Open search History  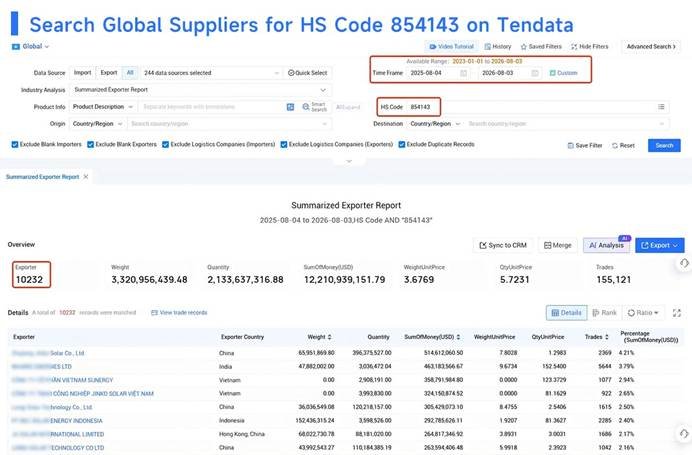click(x=497, y=46)
